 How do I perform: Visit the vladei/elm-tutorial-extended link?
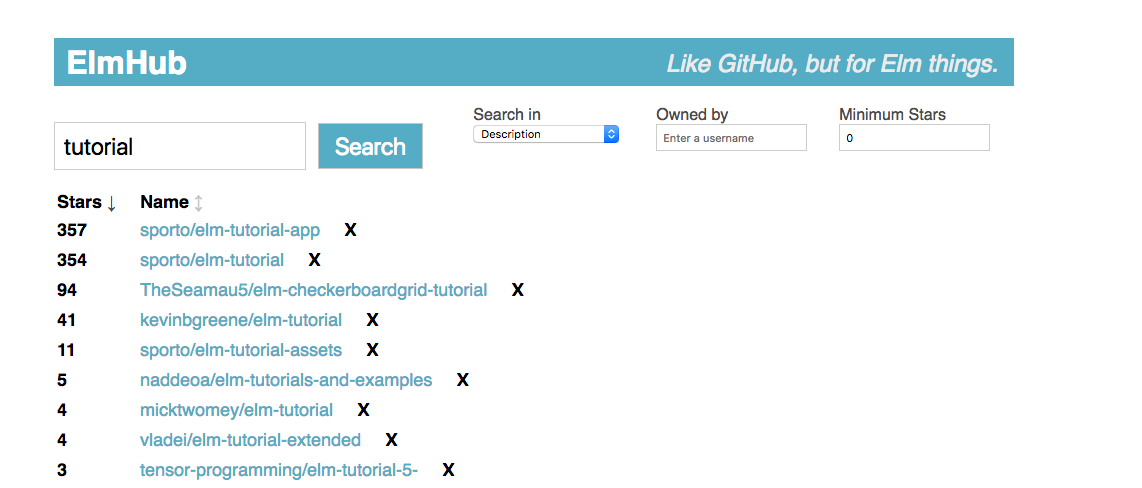[250, 440]
